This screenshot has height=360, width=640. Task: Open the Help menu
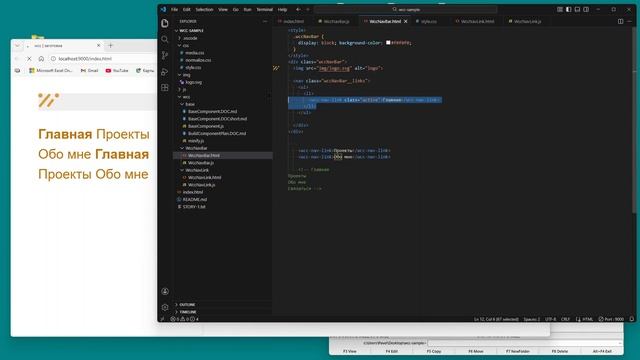(282, 9)
